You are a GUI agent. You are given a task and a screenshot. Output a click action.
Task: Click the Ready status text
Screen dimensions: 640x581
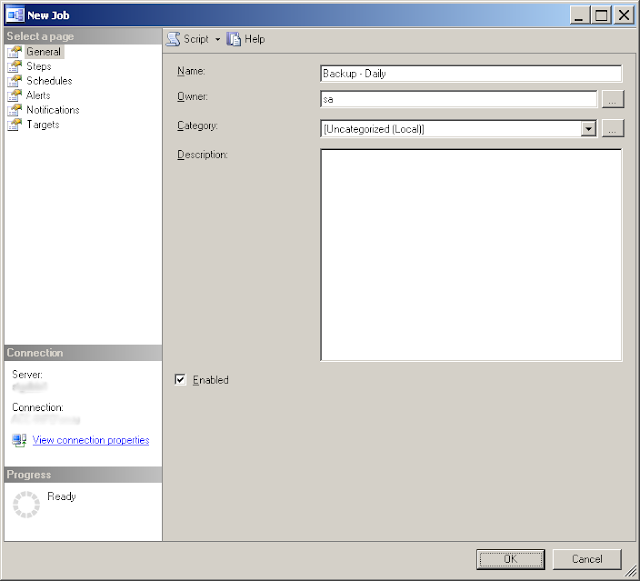click(x=62, y=496)
